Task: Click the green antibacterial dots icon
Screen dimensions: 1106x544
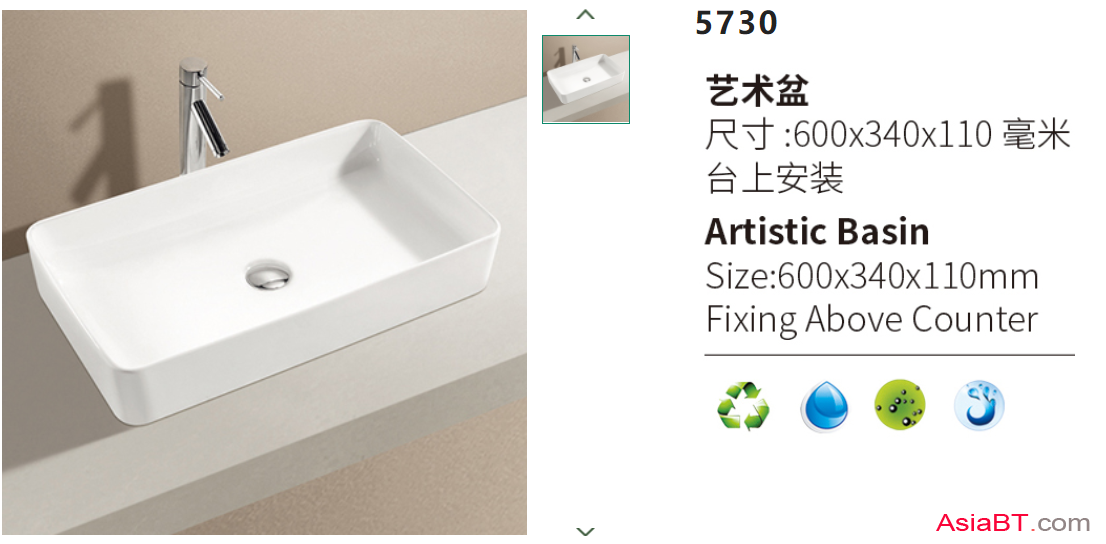Action: [899, 405]
